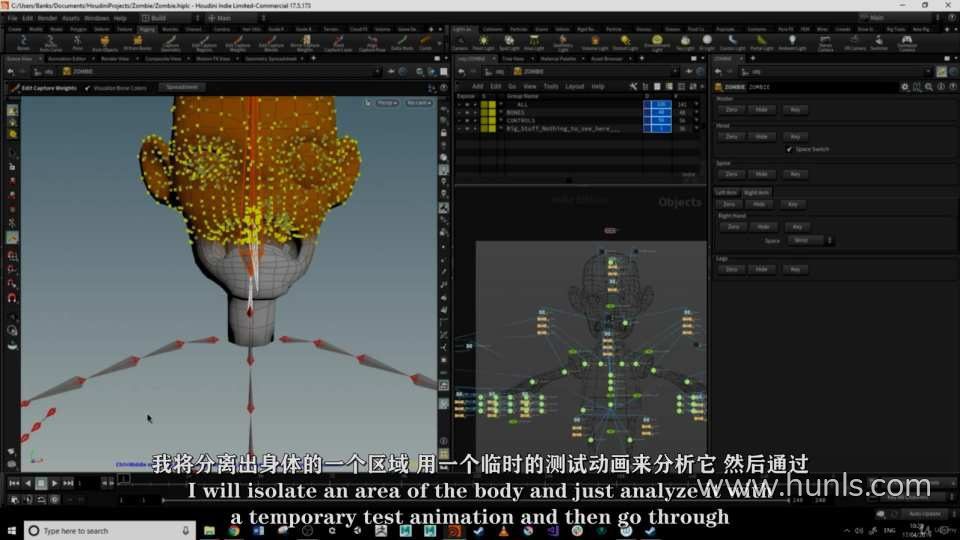
Task: Open the Render menu
Action: coord(47,18)
